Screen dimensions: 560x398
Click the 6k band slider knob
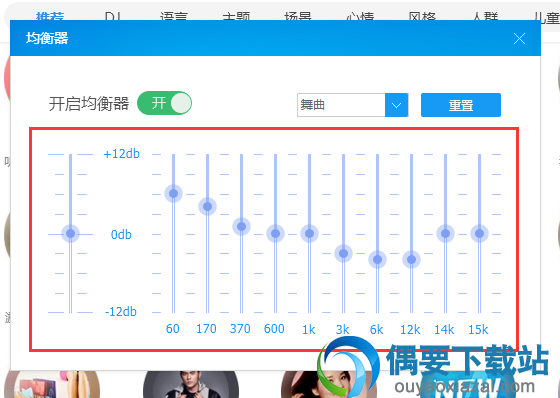[x=378, y=259]
